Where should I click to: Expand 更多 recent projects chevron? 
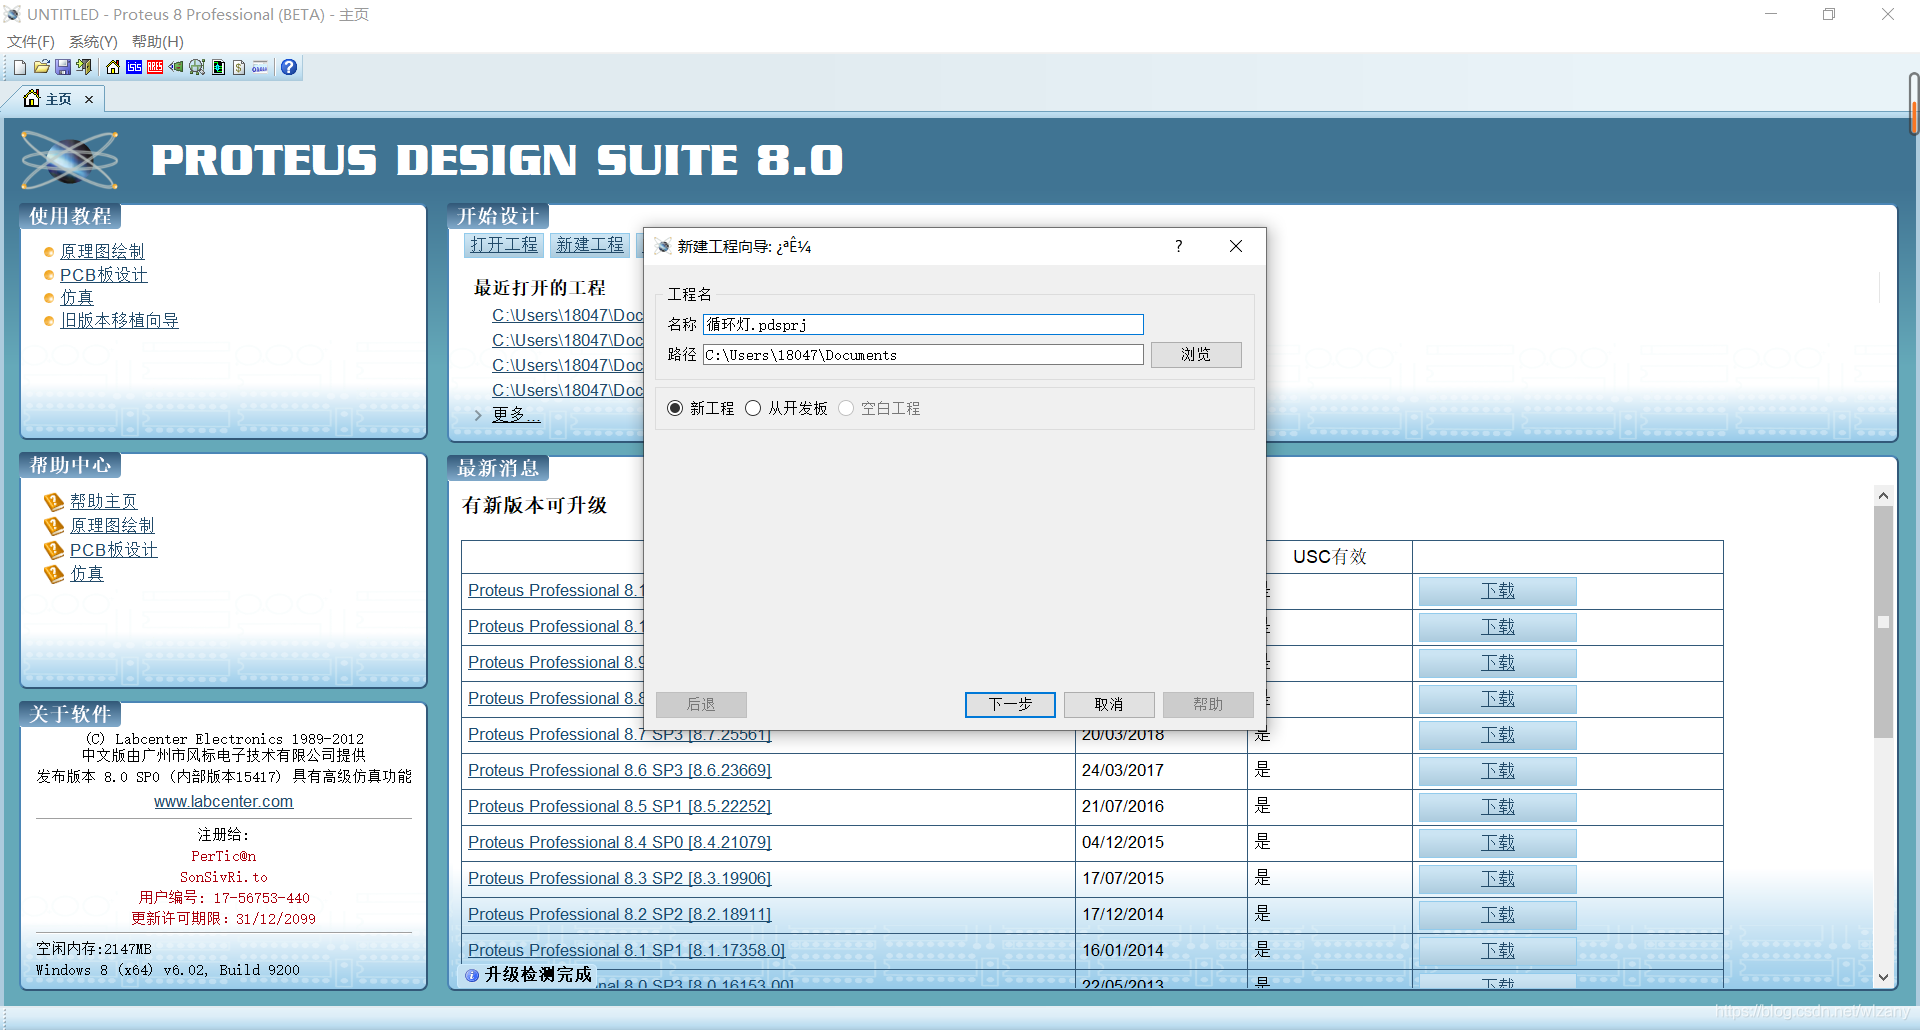click(478, 415)
